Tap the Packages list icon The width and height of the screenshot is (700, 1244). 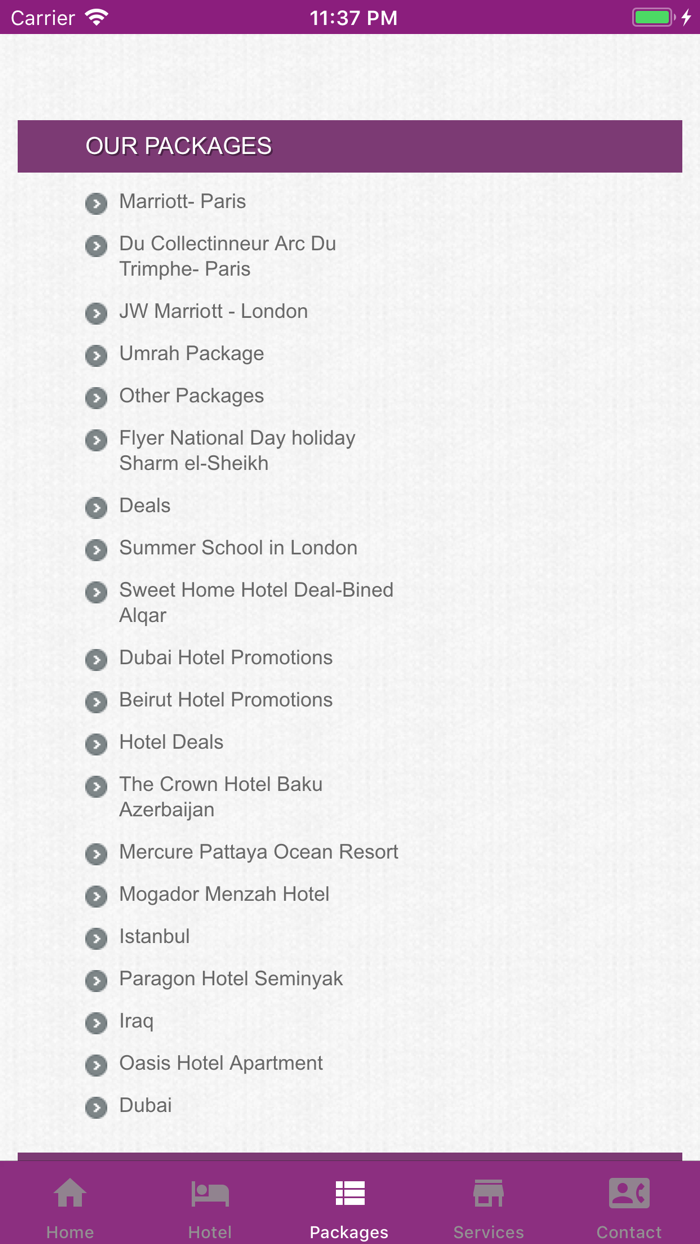tap(349, 1192)
